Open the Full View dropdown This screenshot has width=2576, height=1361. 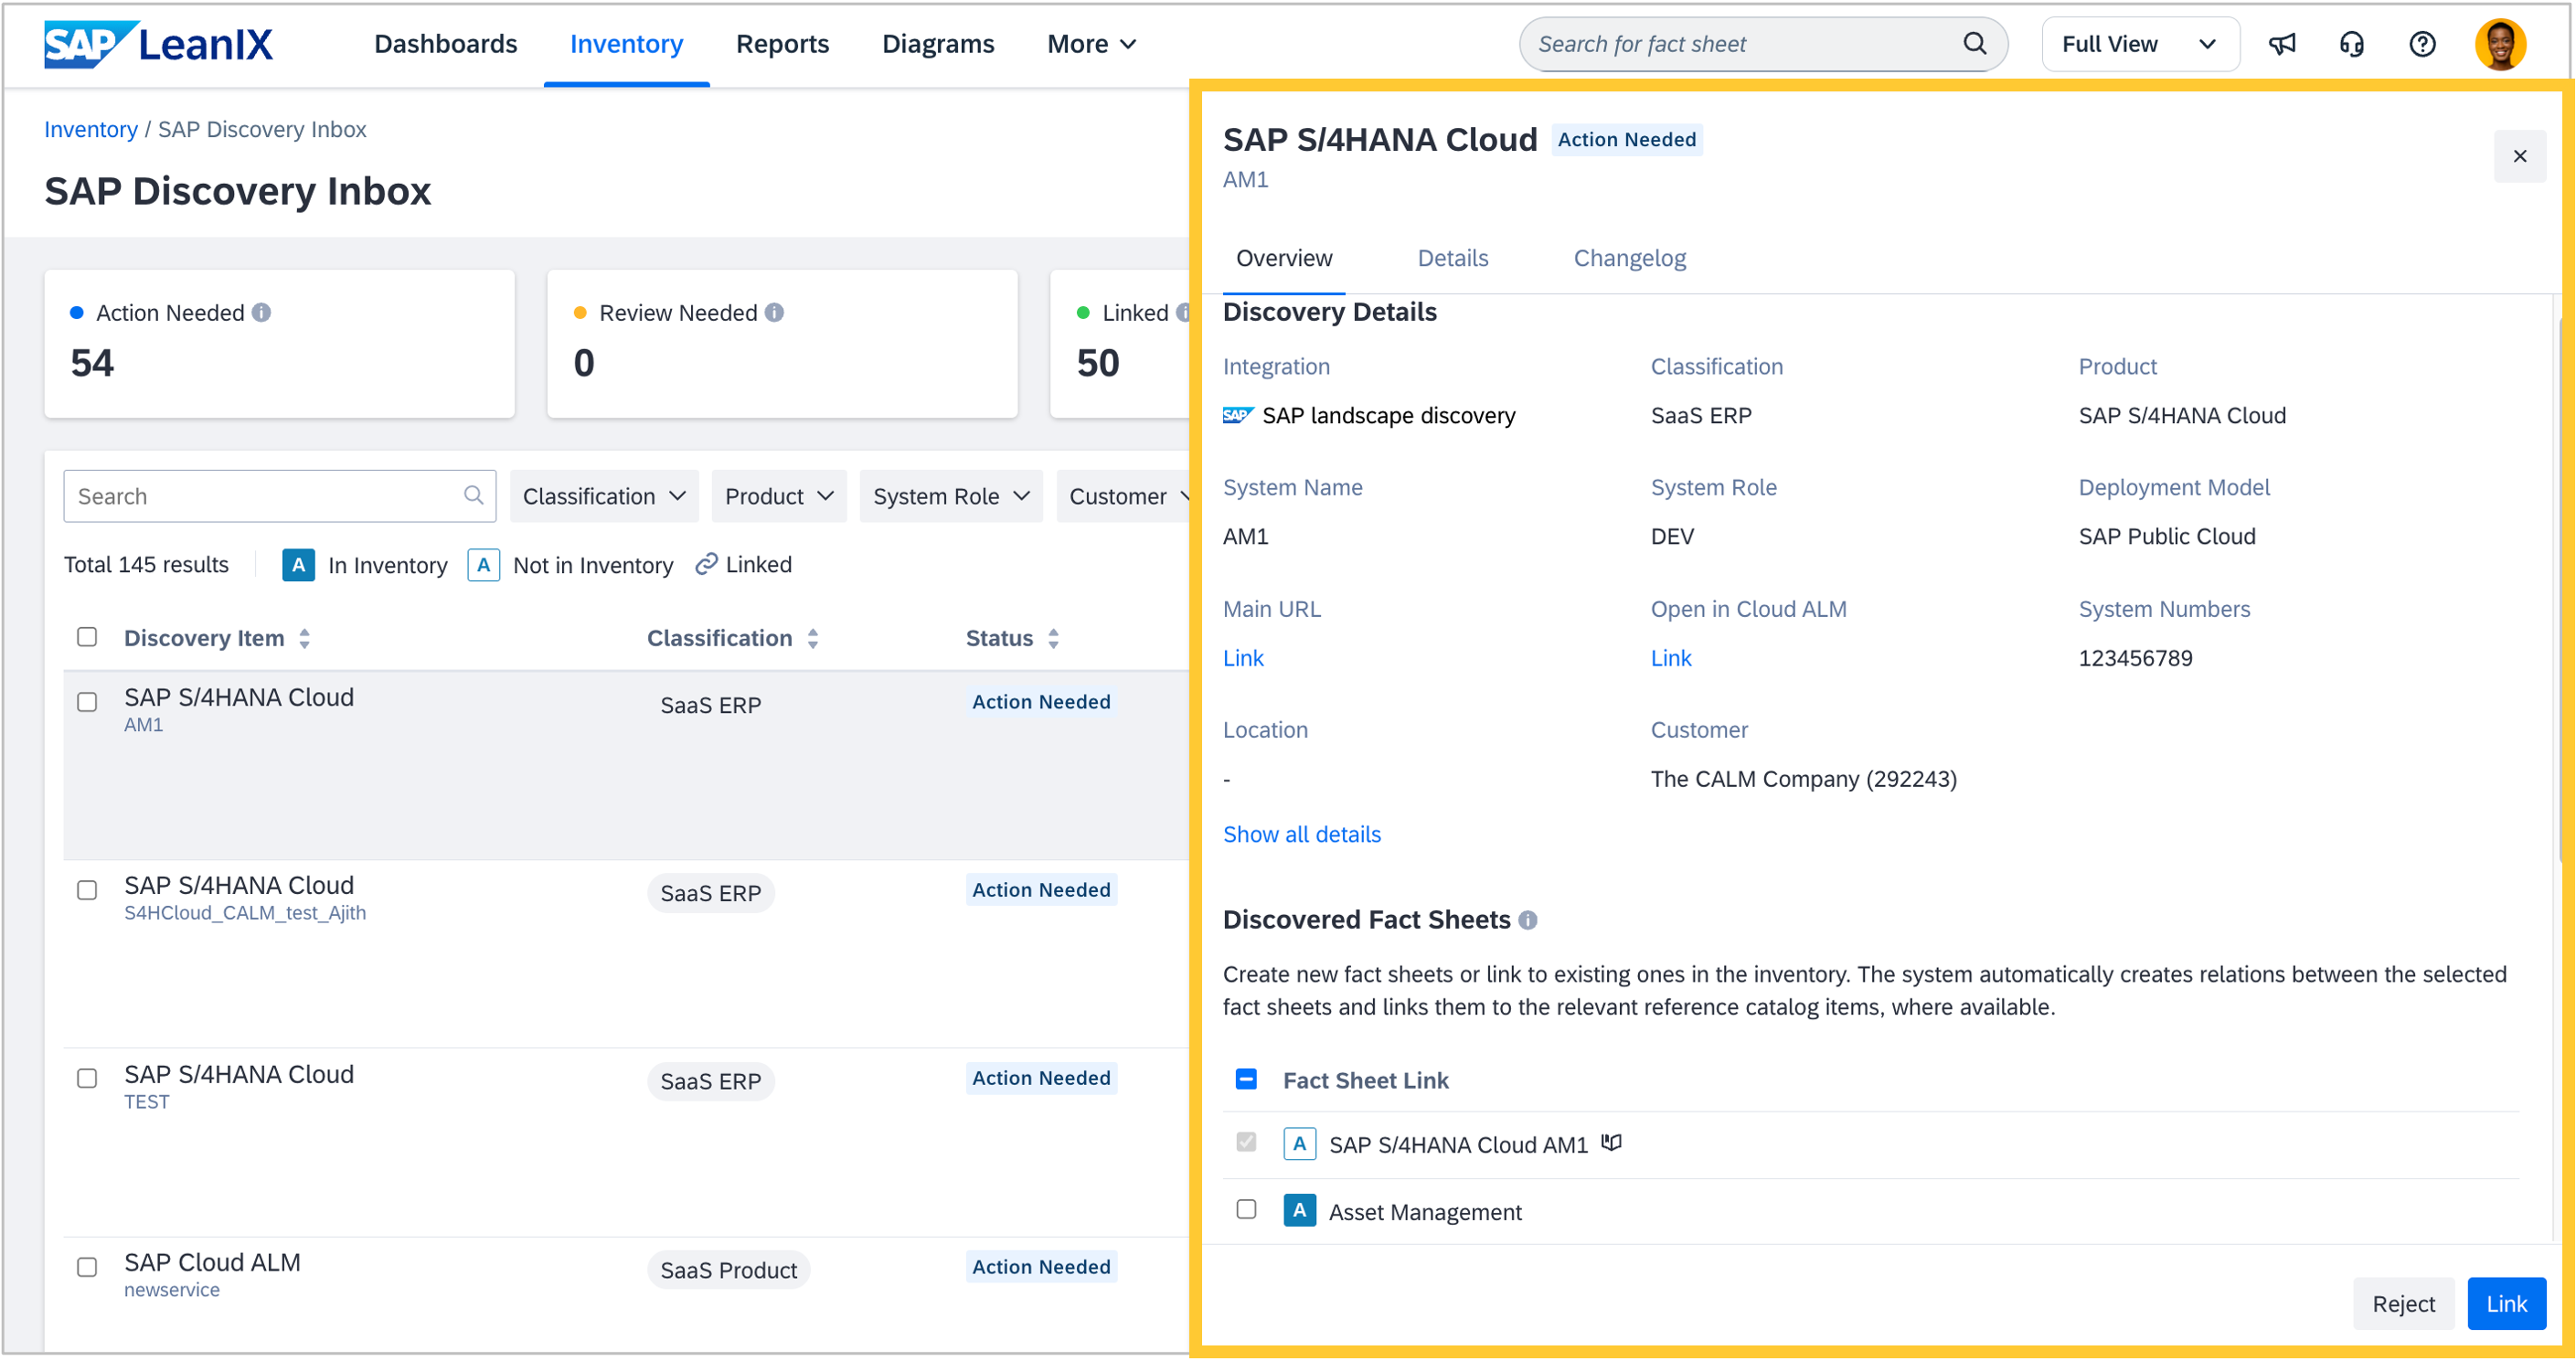pos(2139,44)
